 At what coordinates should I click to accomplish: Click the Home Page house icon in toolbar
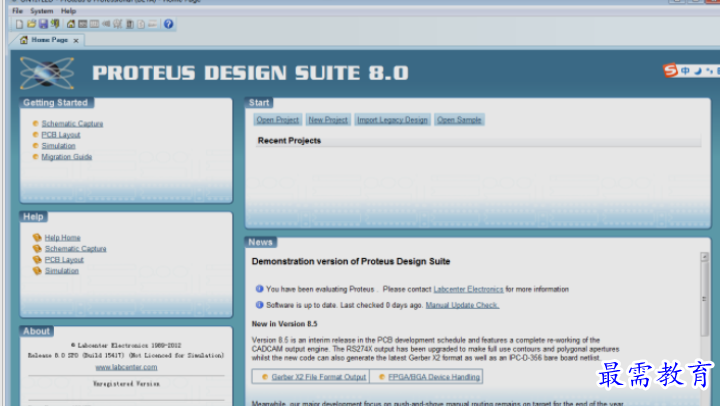coord(71,24)
